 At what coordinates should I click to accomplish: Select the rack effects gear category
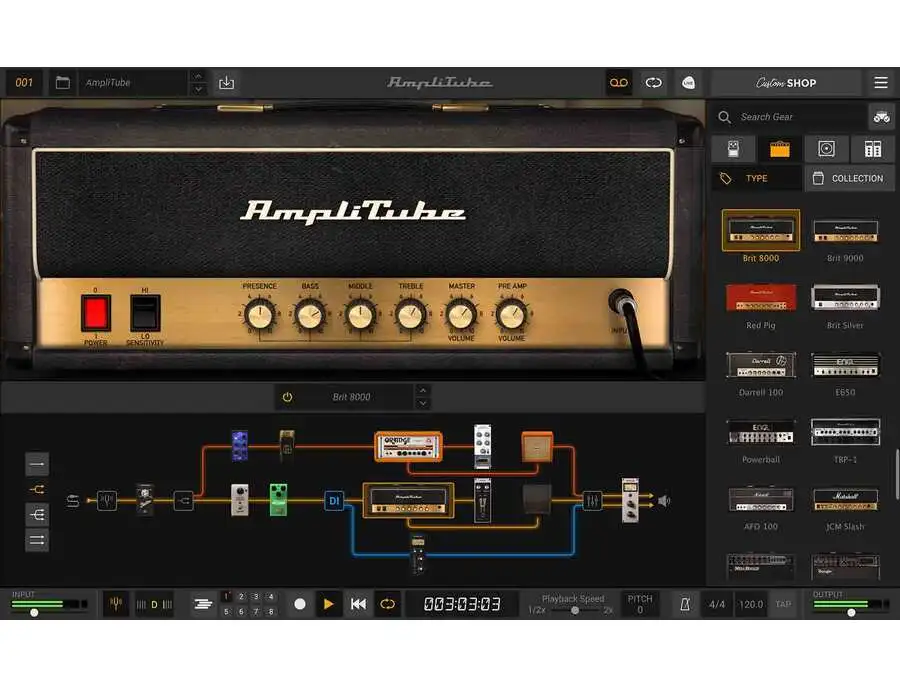coord(872,149)
